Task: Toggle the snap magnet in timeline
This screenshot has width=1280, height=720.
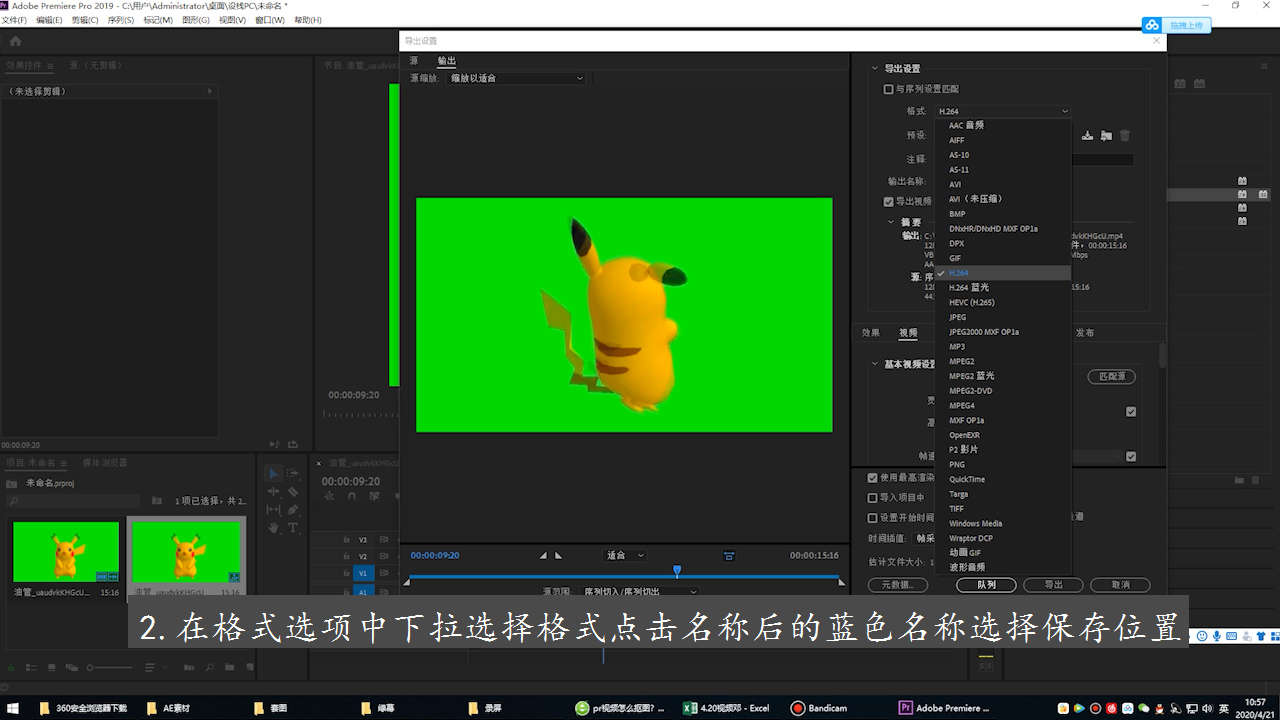Action: click(351, 496)
